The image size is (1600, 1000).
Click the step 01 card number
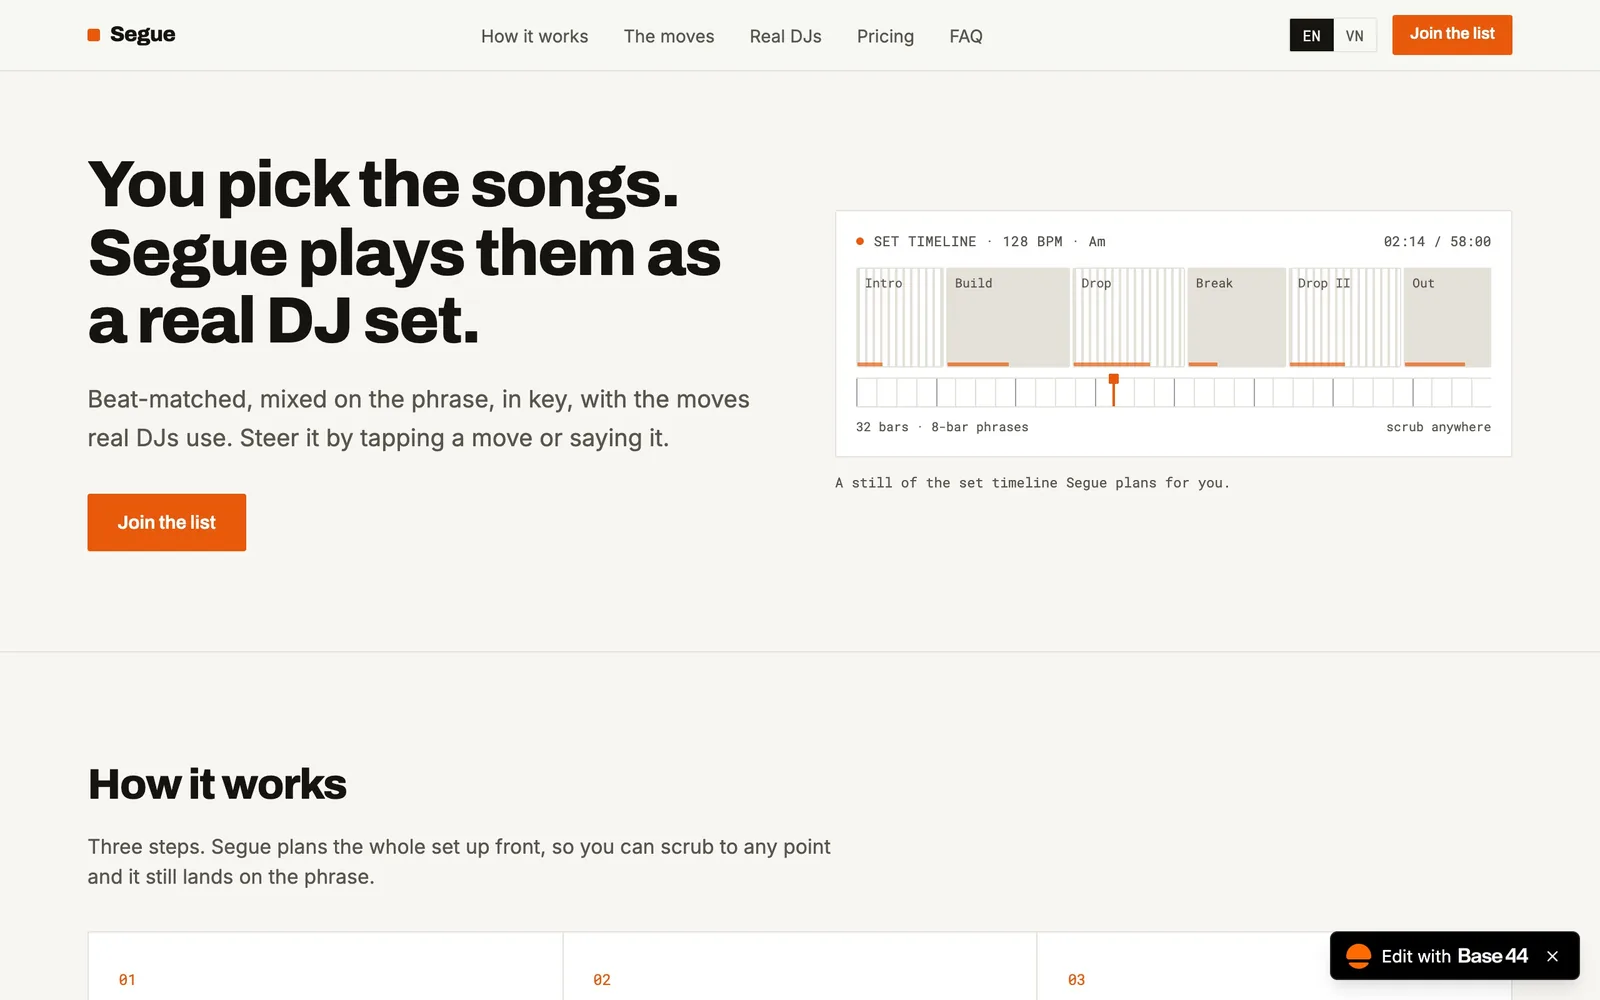[x=127, y=980]
